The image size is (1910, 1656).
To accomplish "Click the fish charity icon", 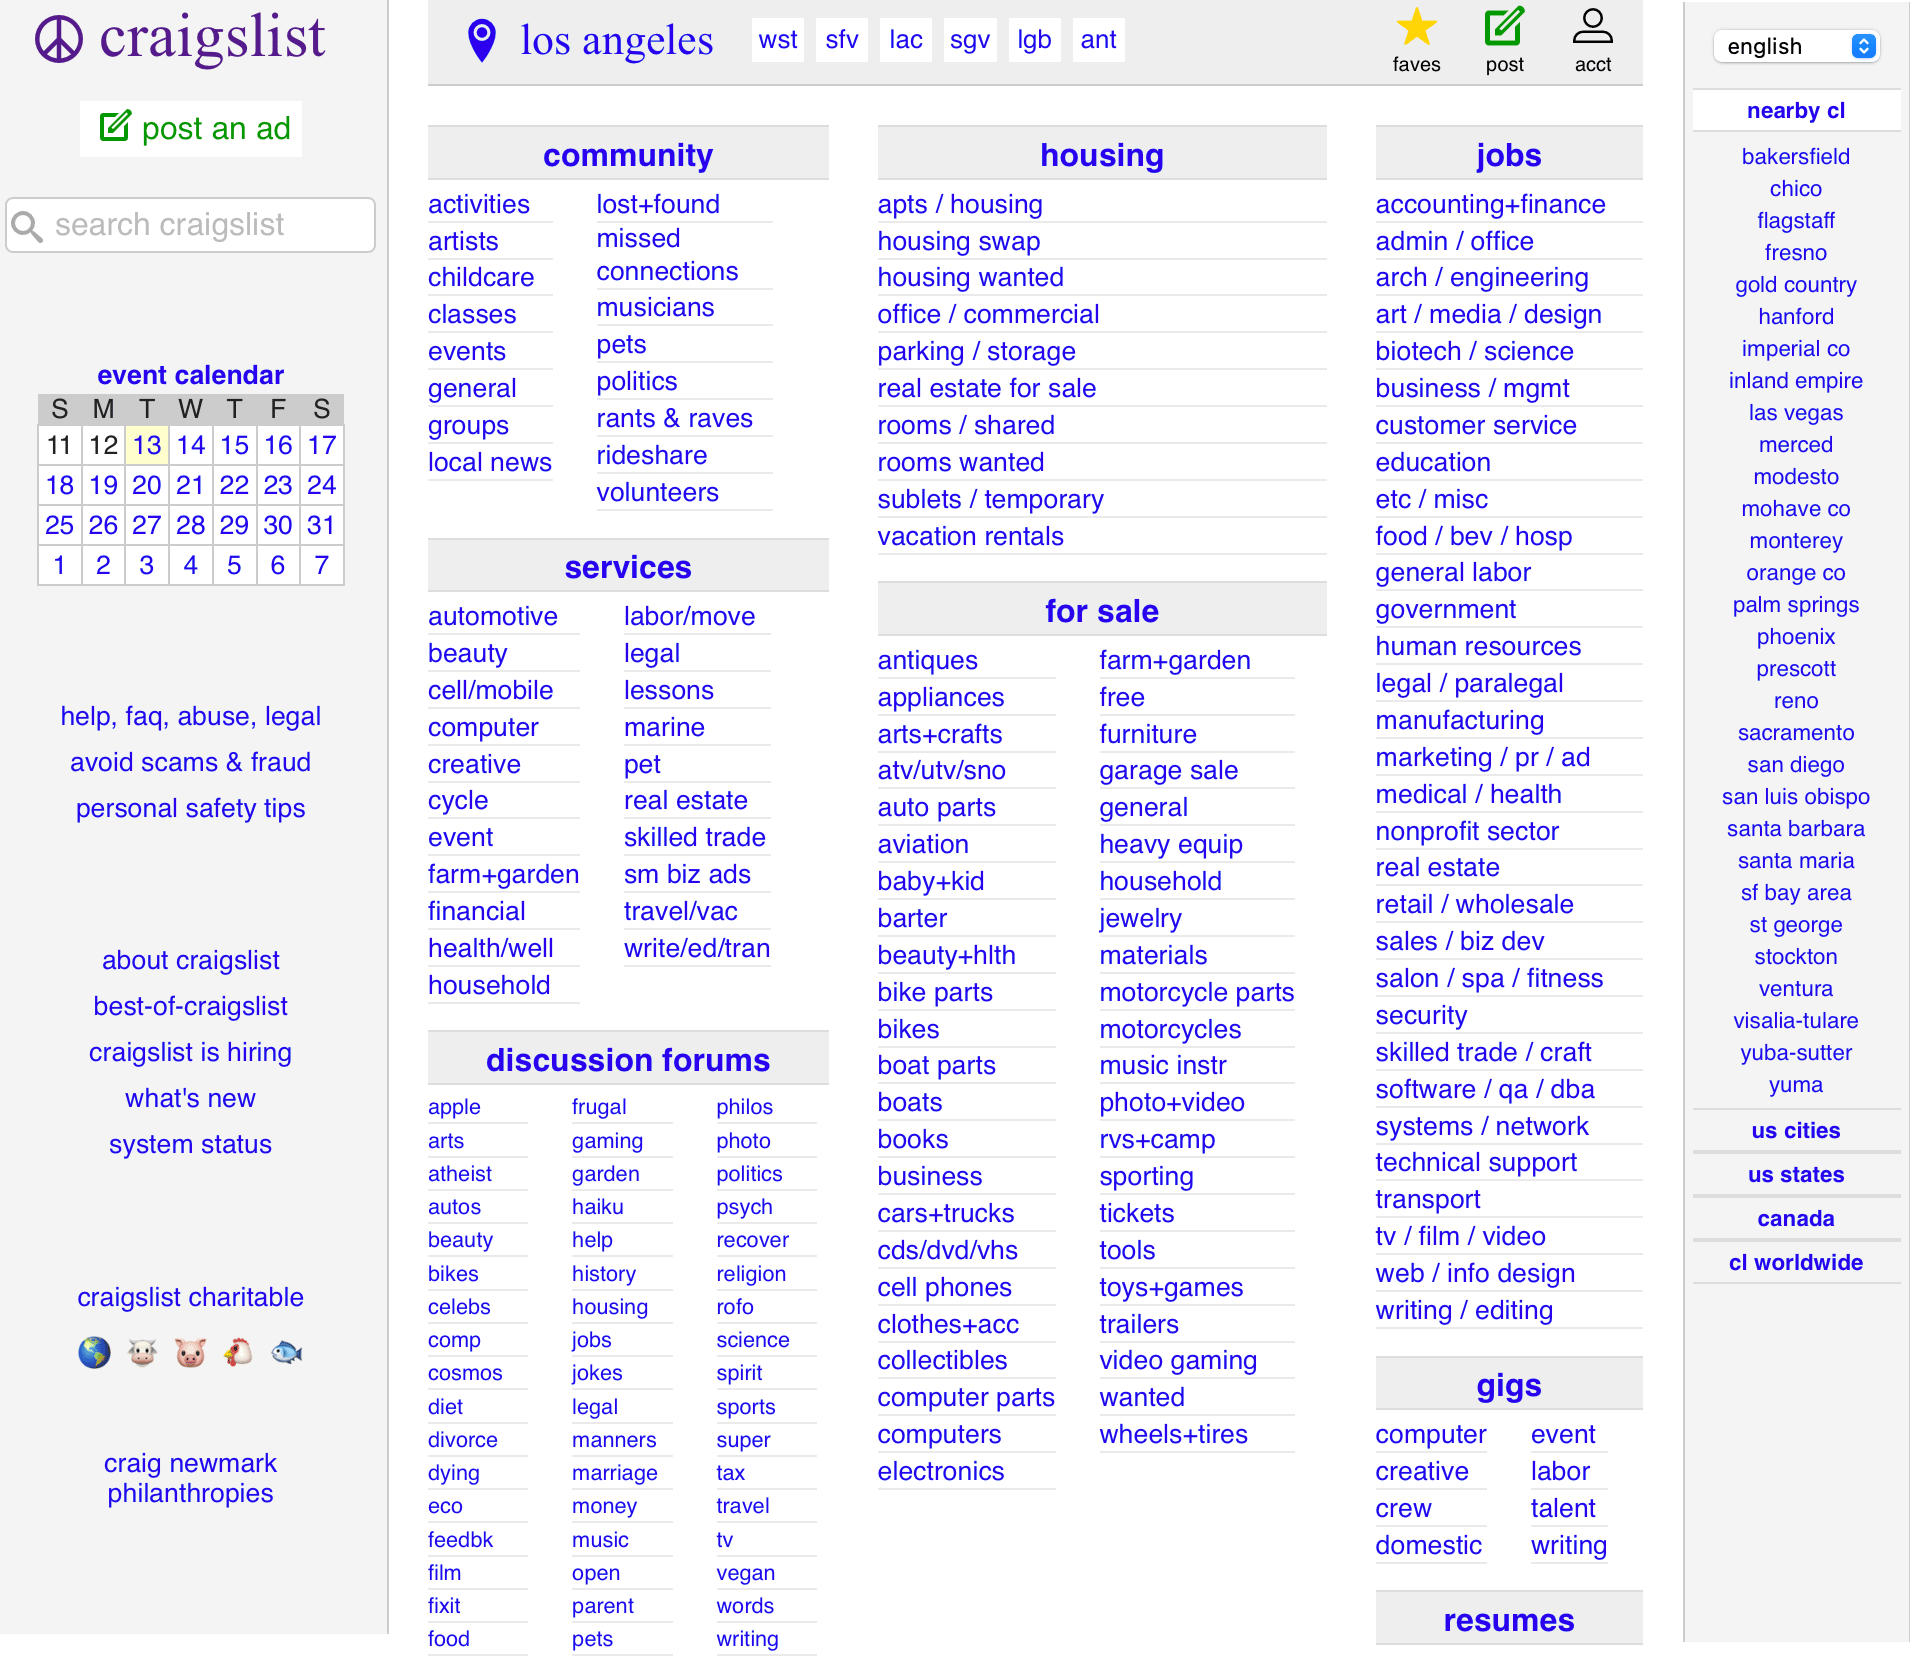I will pos(286,1353).
